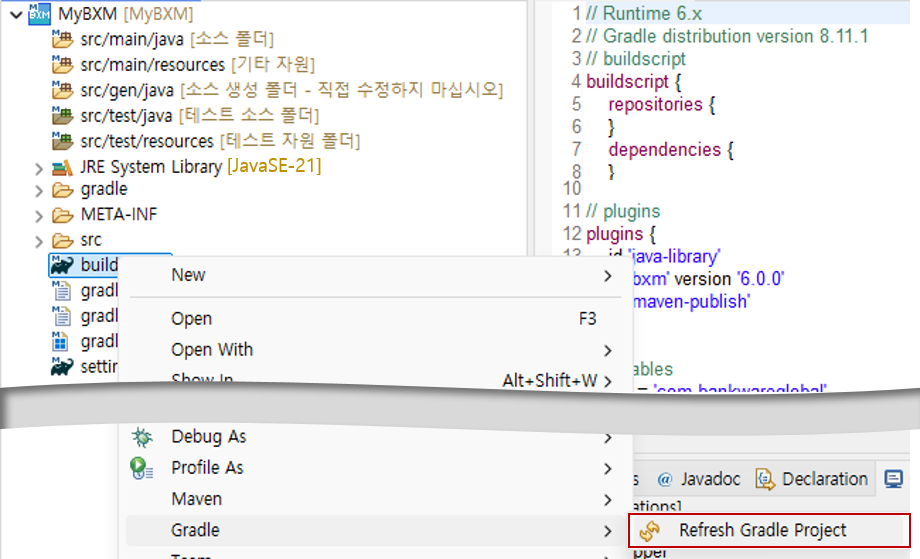The width and height of the screenshot is (920, 559).
Task: Click the first gradl file's document icon
Action: coord(61,290)
